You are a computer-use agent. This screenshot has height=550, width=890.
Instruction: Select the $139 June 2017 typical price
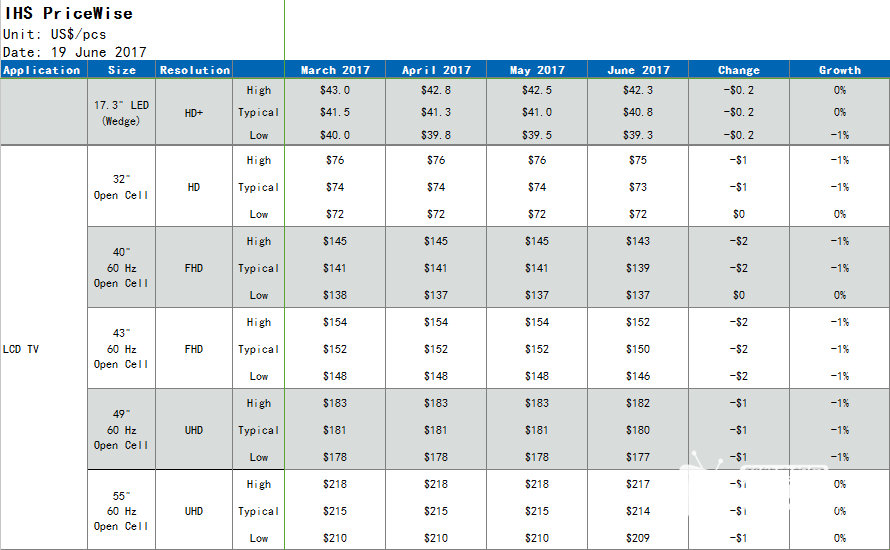[637, 268]
